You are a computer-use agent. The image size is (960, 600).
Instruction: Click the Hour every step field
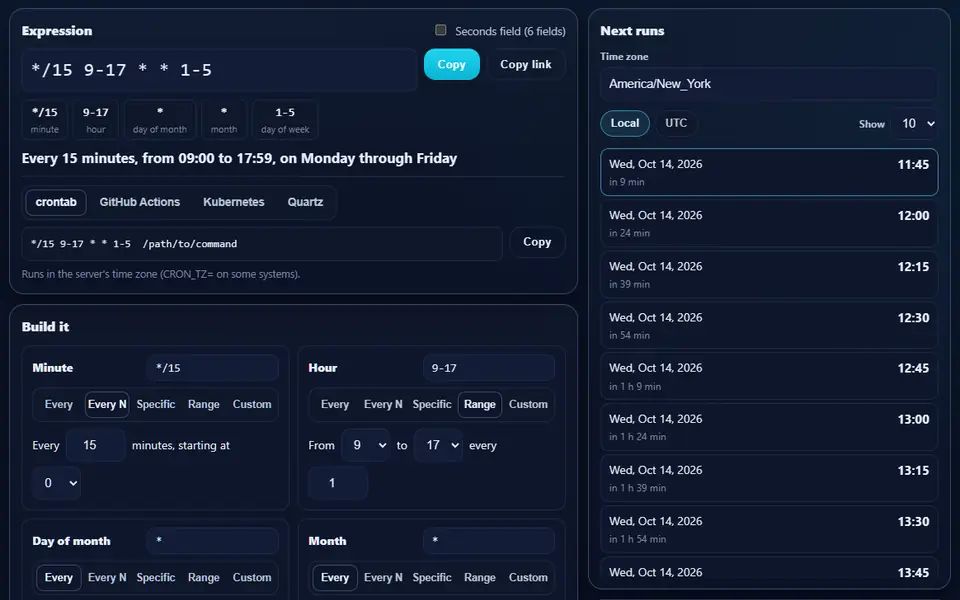point(338,483)
